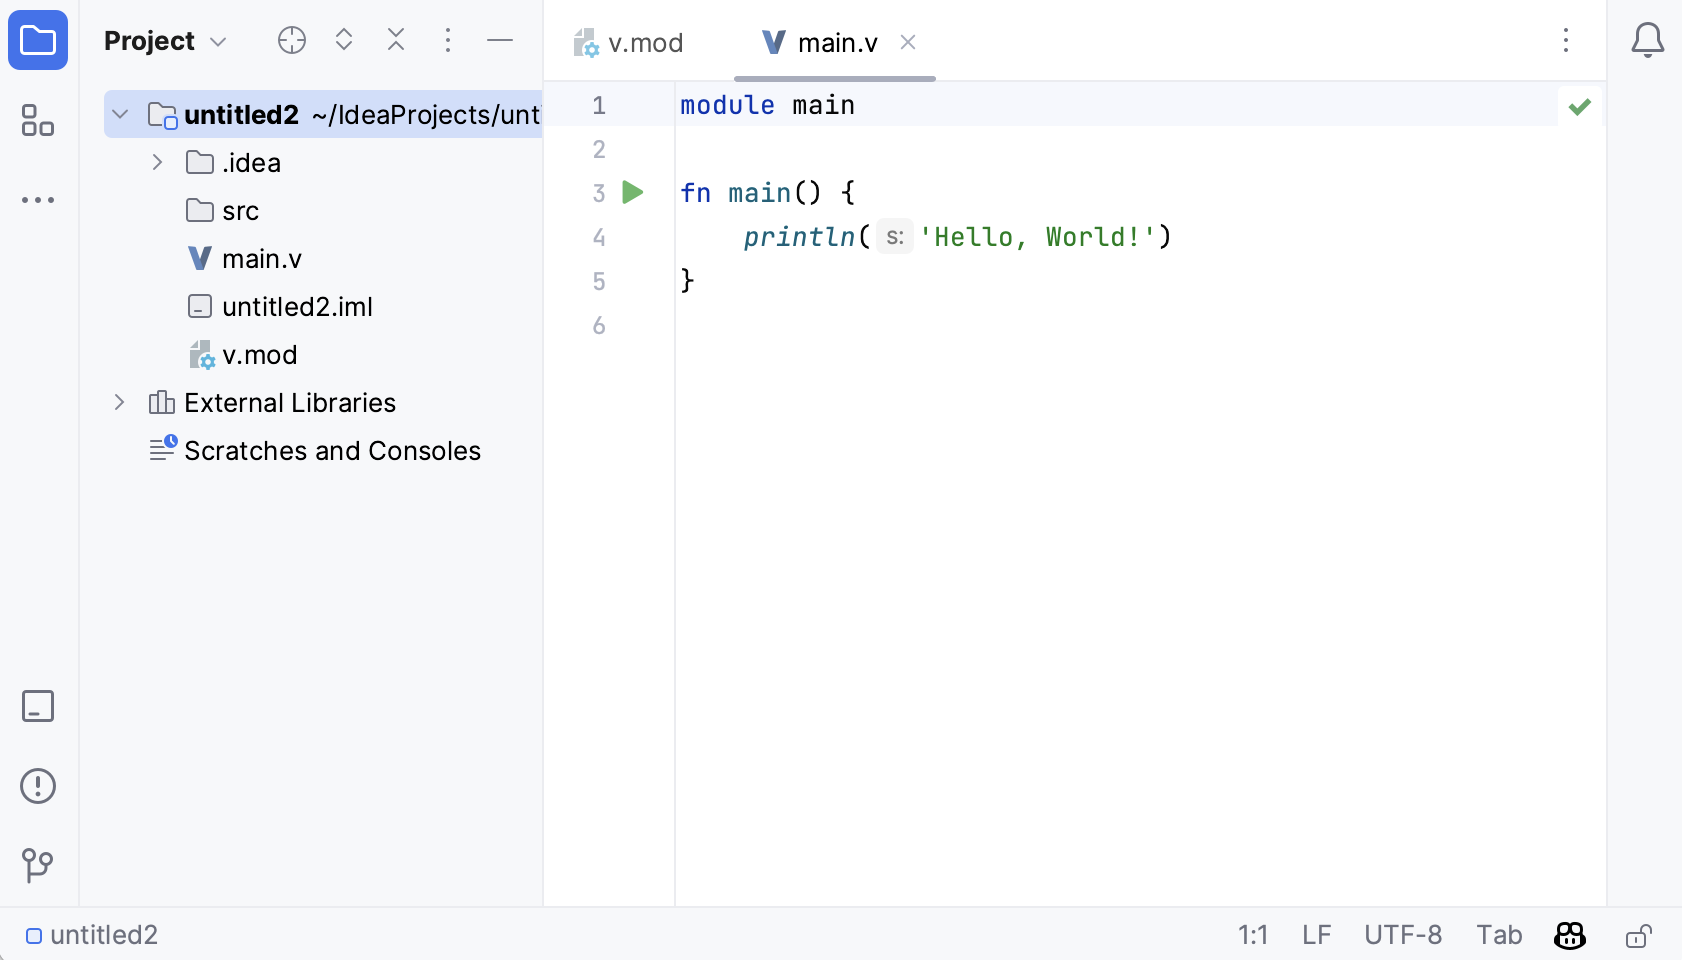Open the Structure tool window icon
The width and height of the screenshot is (1682, 960).
click(38, 120)
